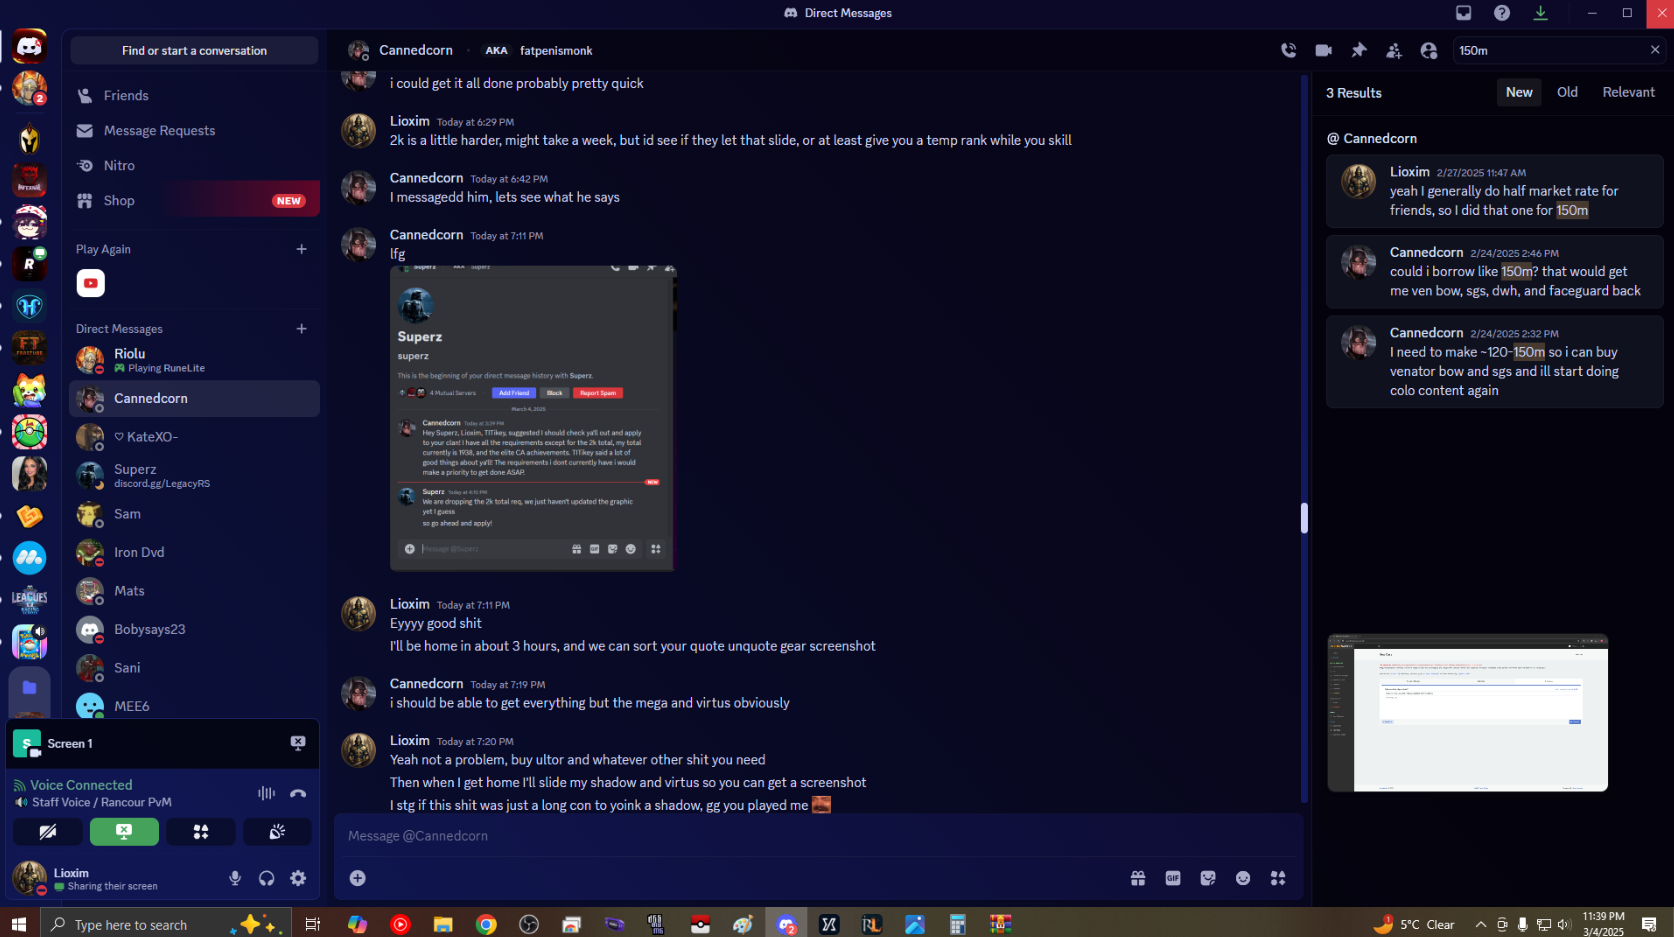This screenshot has height=937, width=1674.
Task: Open the Windows Start menu
Action: pyautogui.click(x=18, y=924)
